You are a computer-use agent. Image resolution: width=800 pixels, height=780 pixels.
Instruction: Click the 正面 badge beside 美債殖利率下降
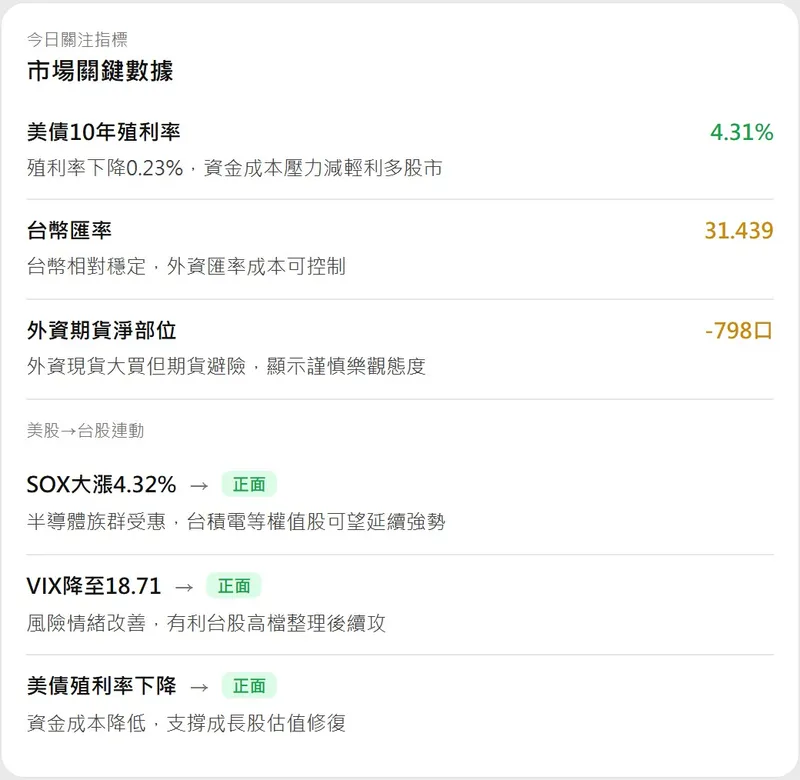(x=249, y=686)
